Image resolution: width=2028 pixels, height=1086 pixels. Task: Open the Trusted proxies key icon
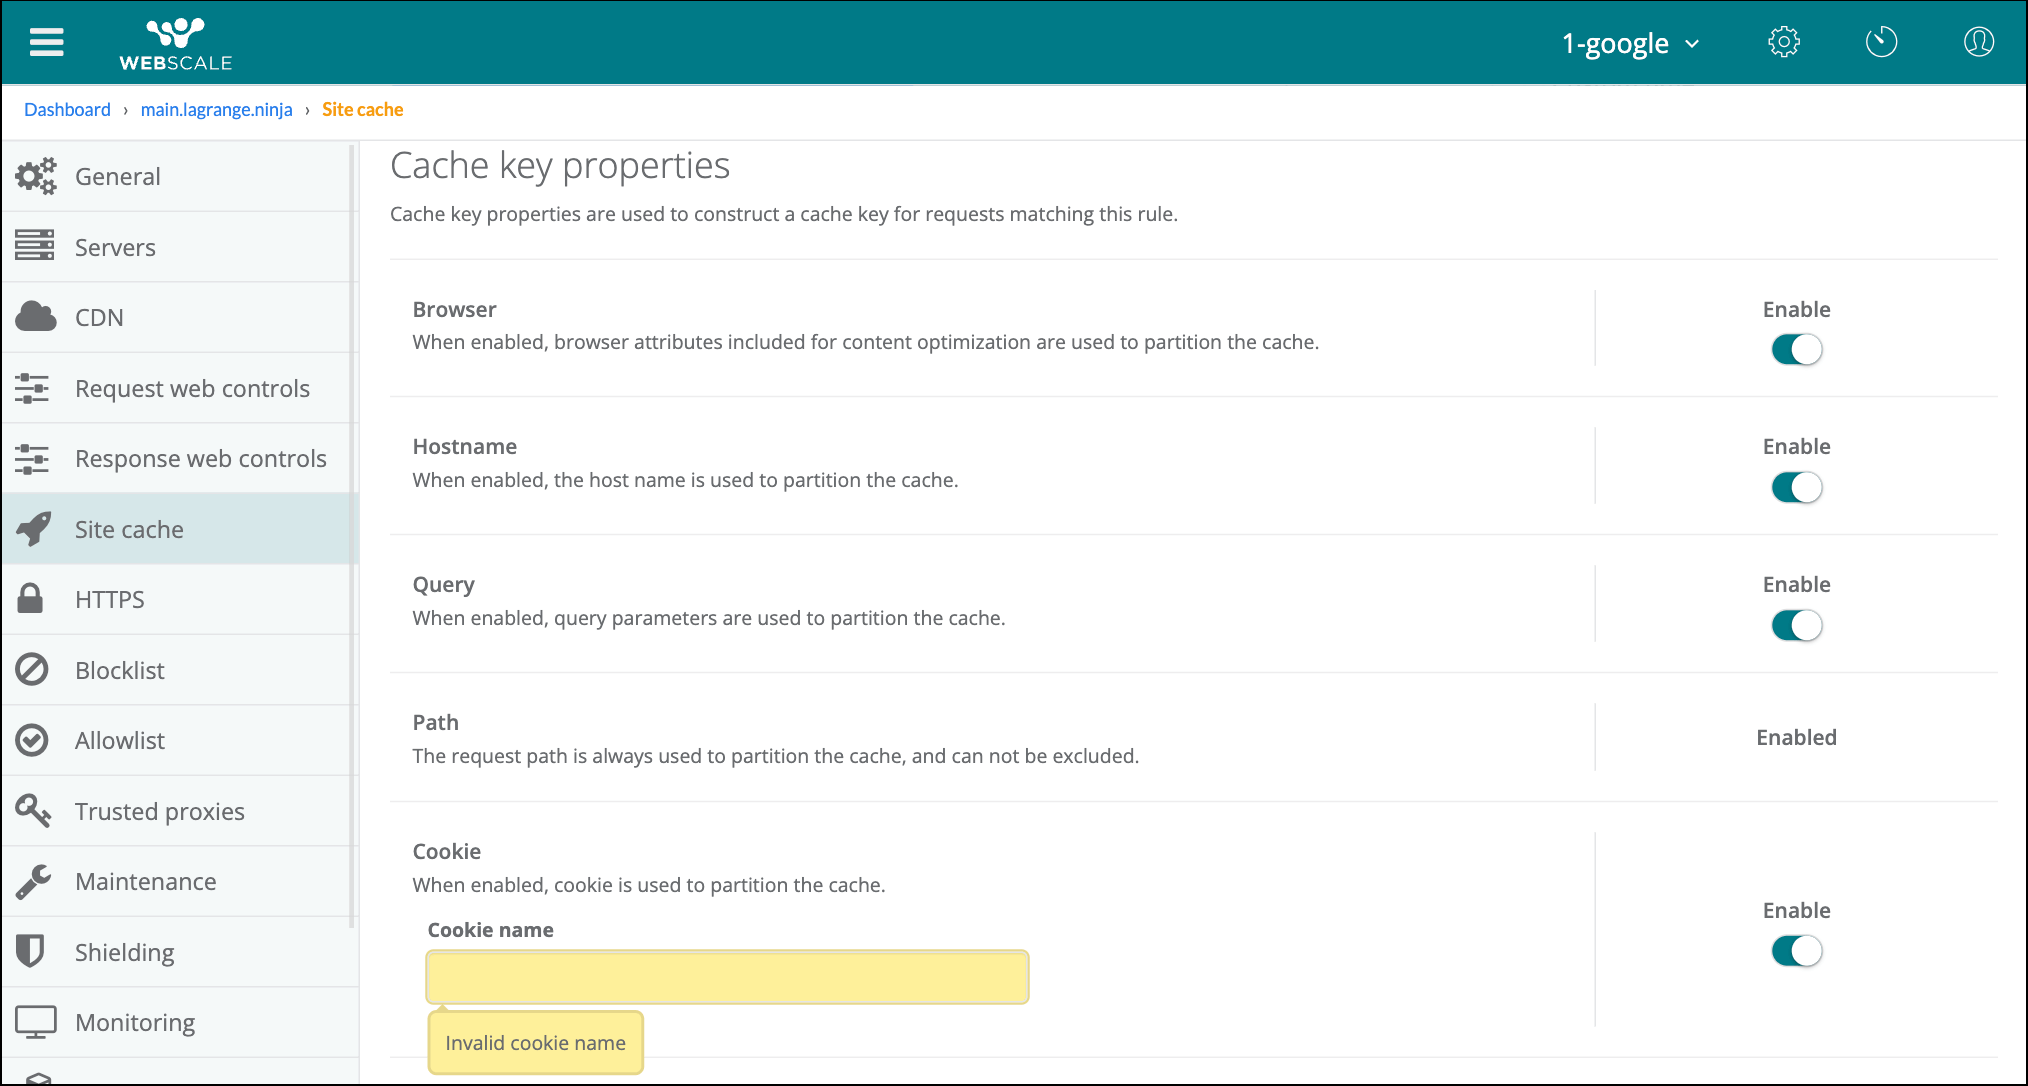pos(34,811)
